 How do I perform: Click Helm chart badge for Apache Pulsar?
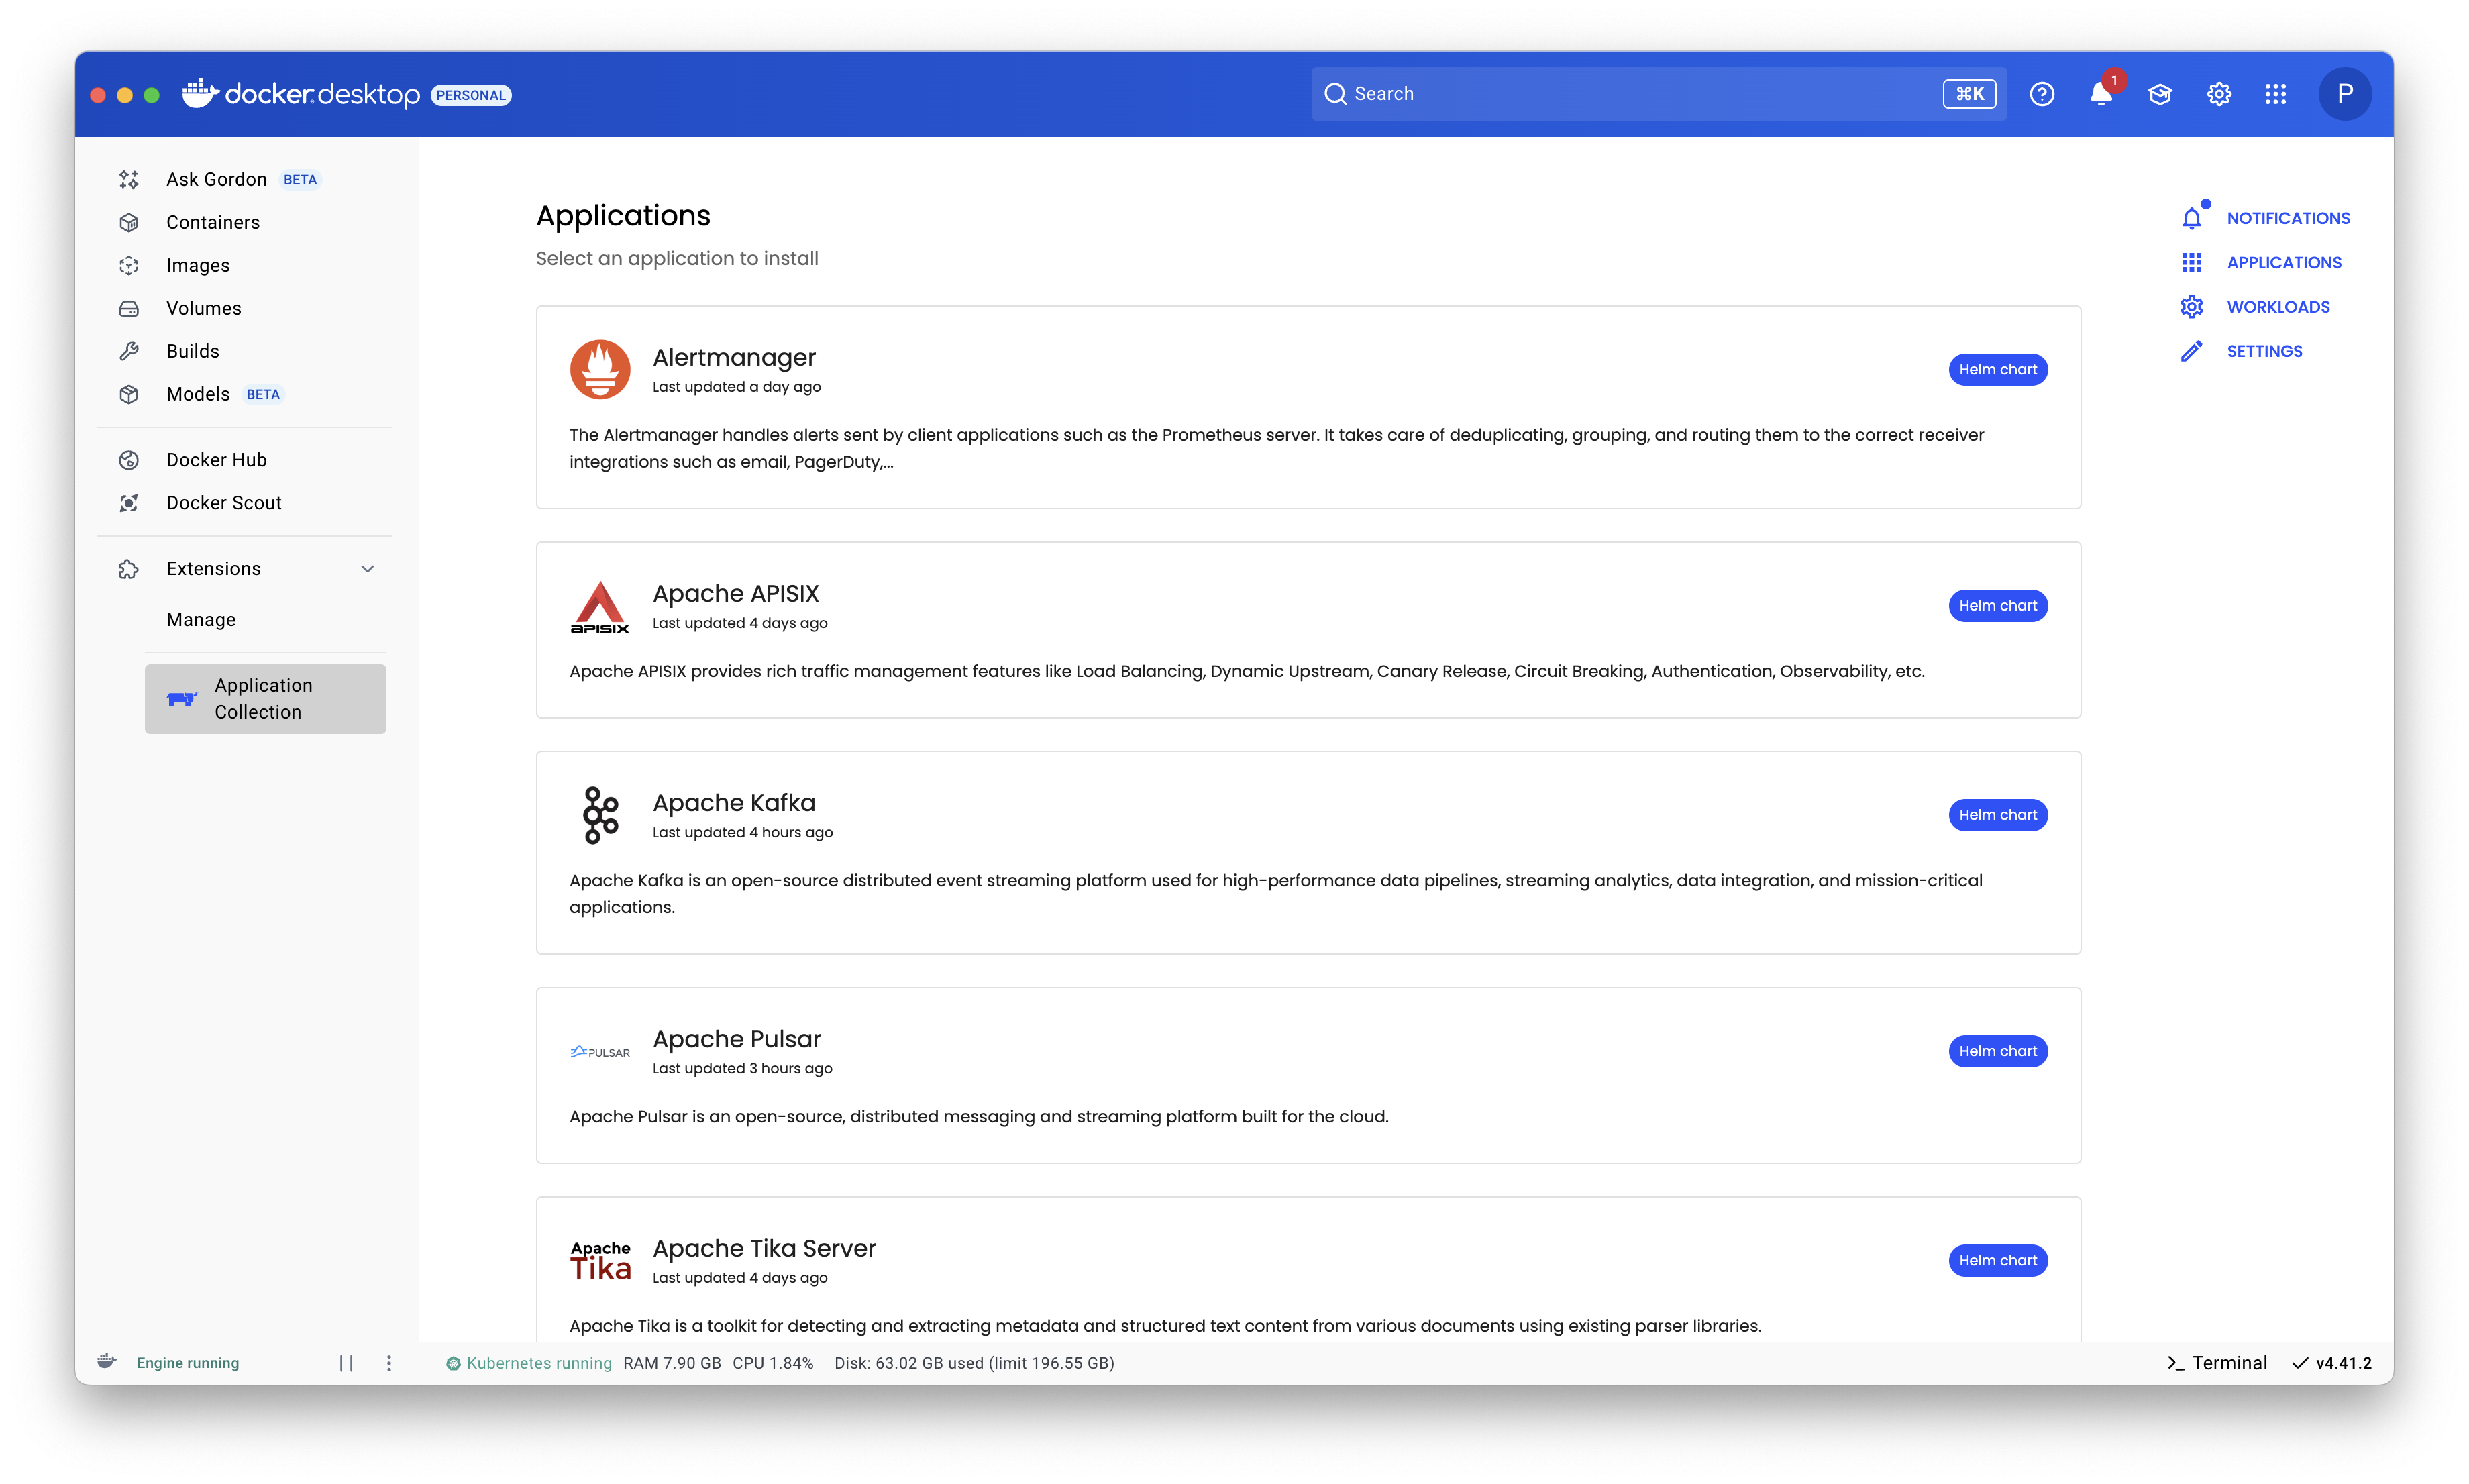point(1997,1051)
